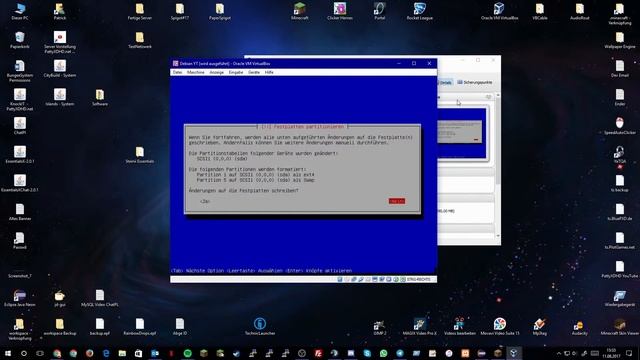Open the Hilfe menu
The image size is (640, 360).
coord(269,72)
